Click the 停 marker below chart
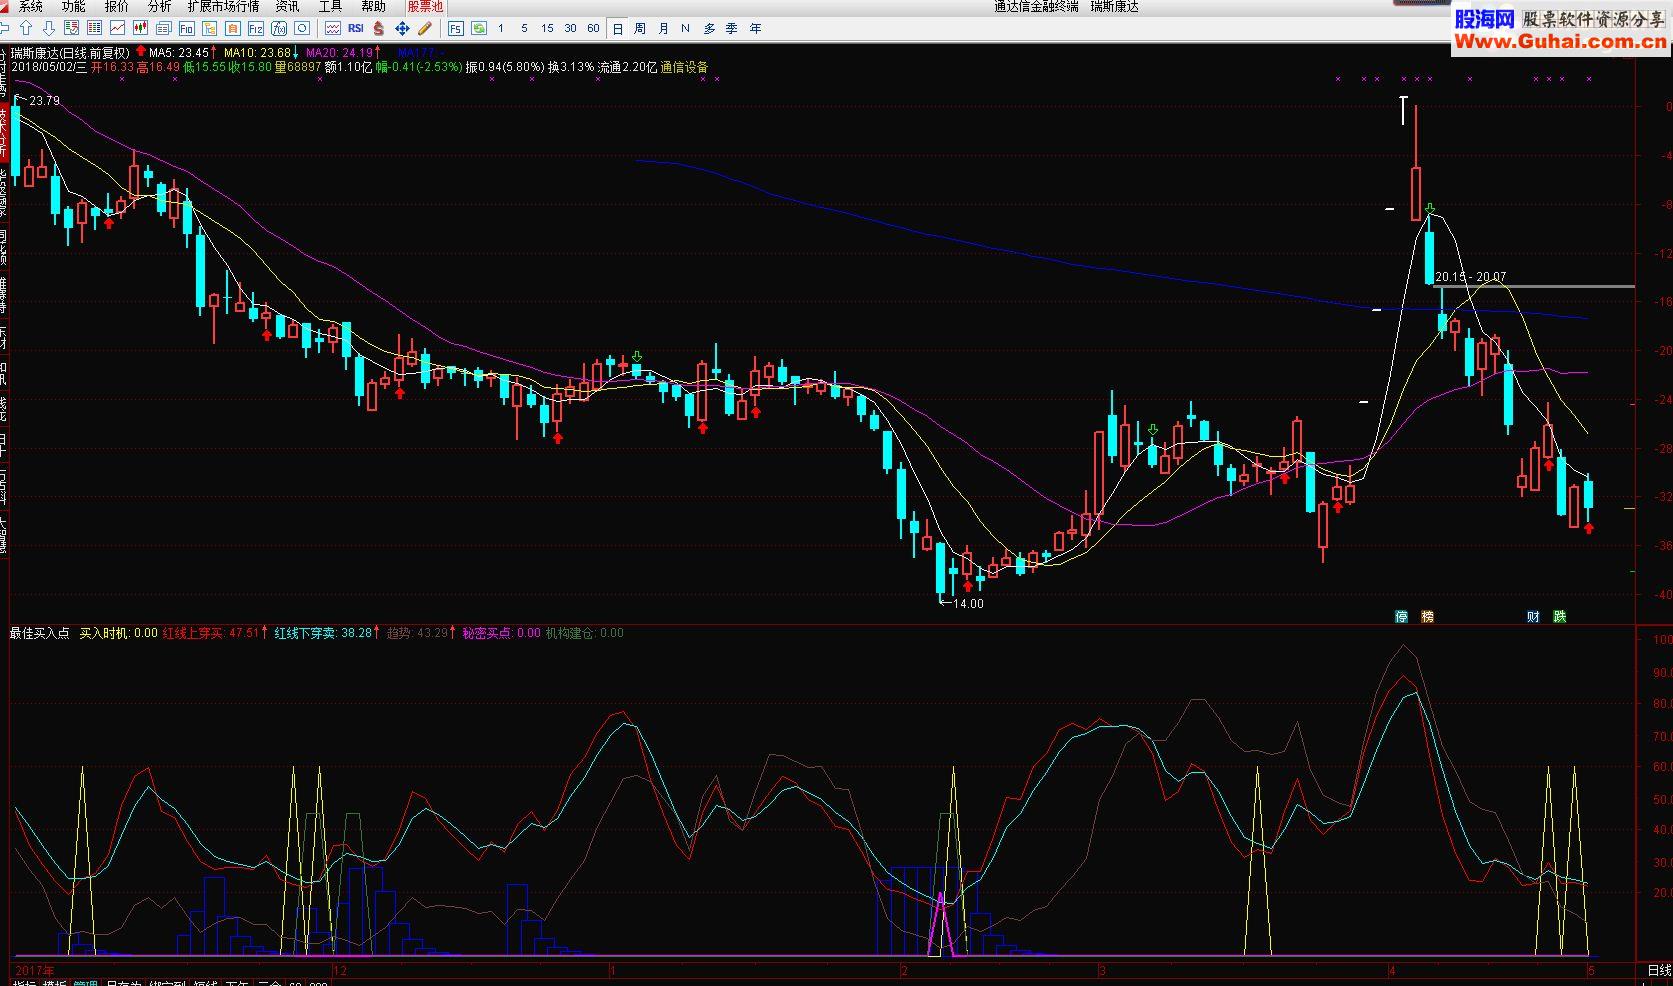 pyautogui.click(x=1402, y=616)
